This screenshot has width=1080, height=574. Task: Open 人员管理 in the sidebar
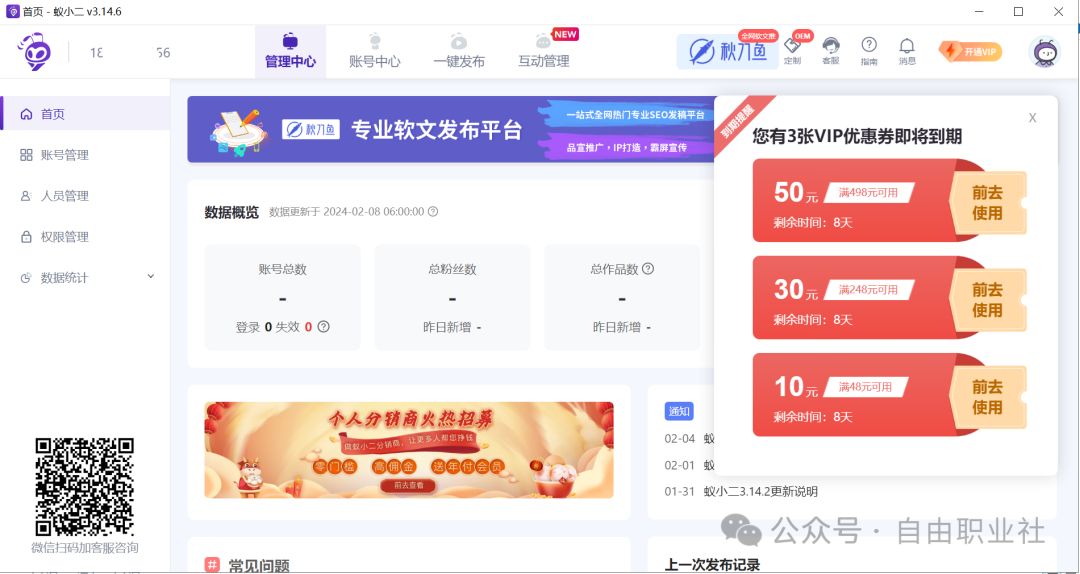coord(85,196)
